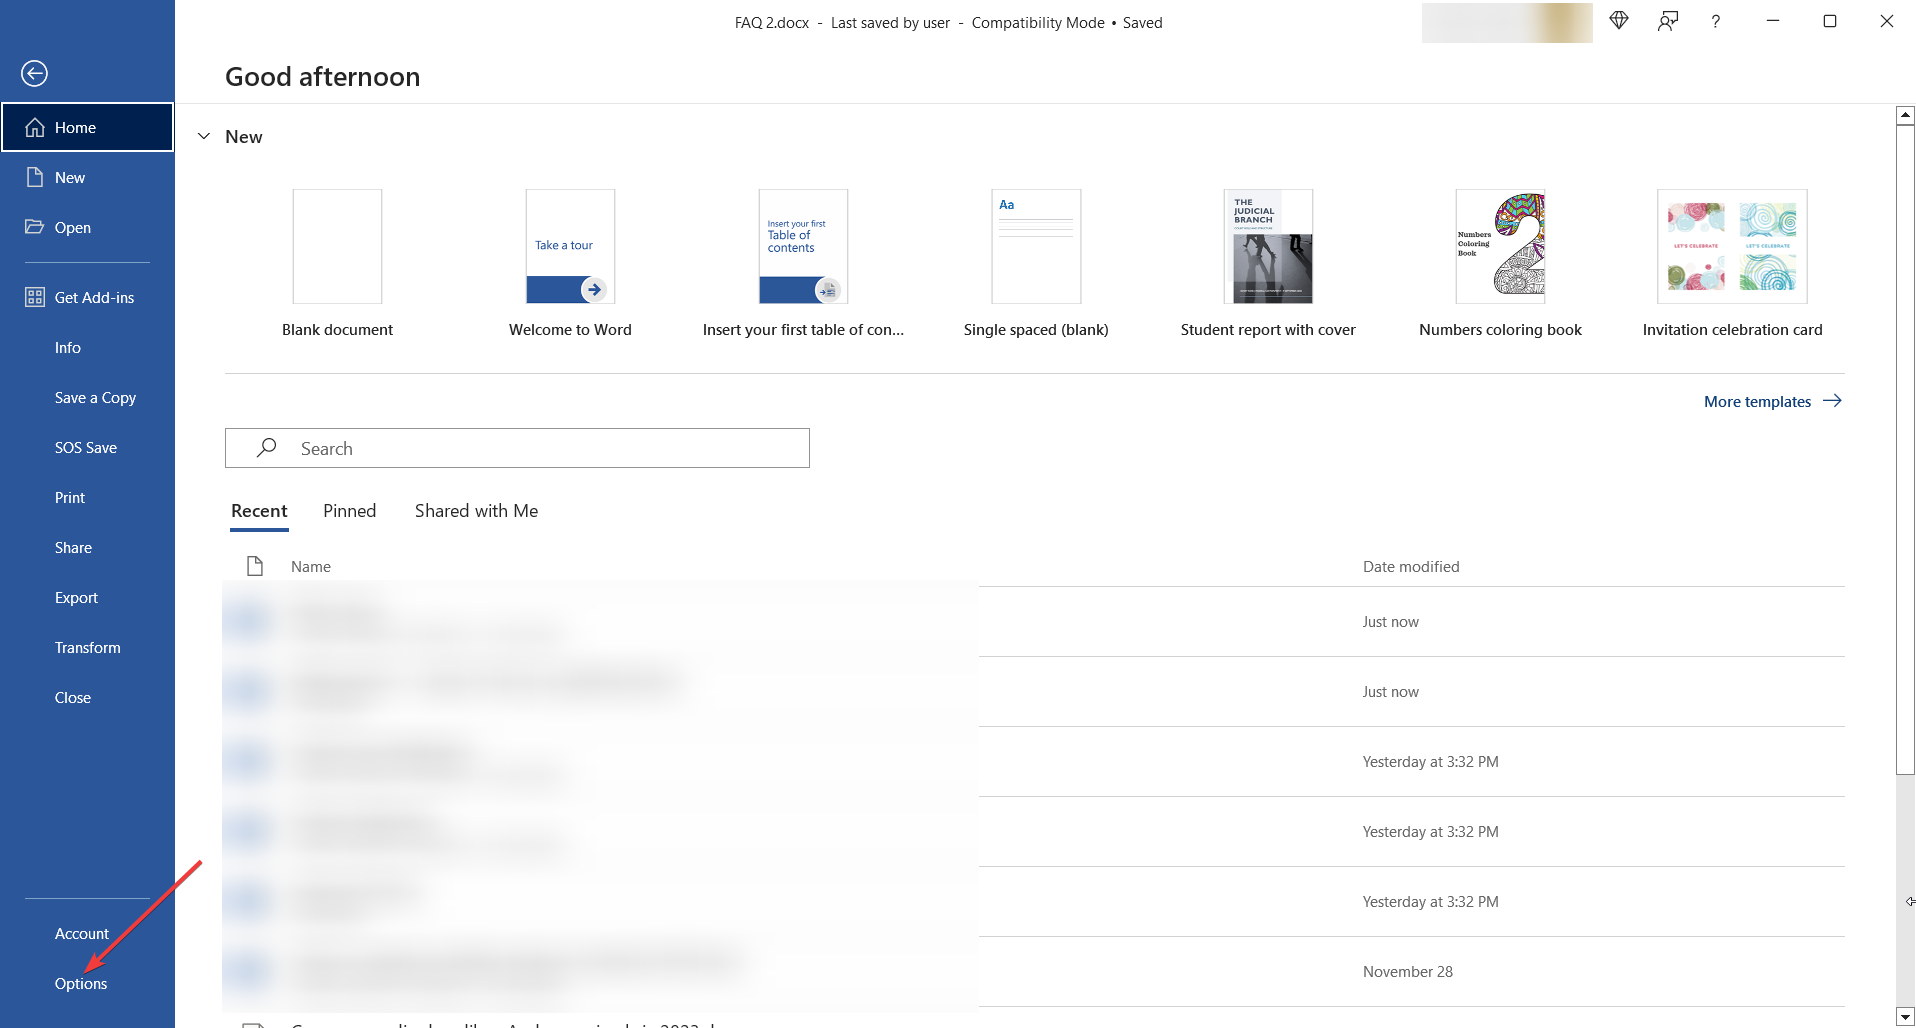Open the Welcome to Word tour template
This screenshot has width=1916, height=1028.
[570, 264]
